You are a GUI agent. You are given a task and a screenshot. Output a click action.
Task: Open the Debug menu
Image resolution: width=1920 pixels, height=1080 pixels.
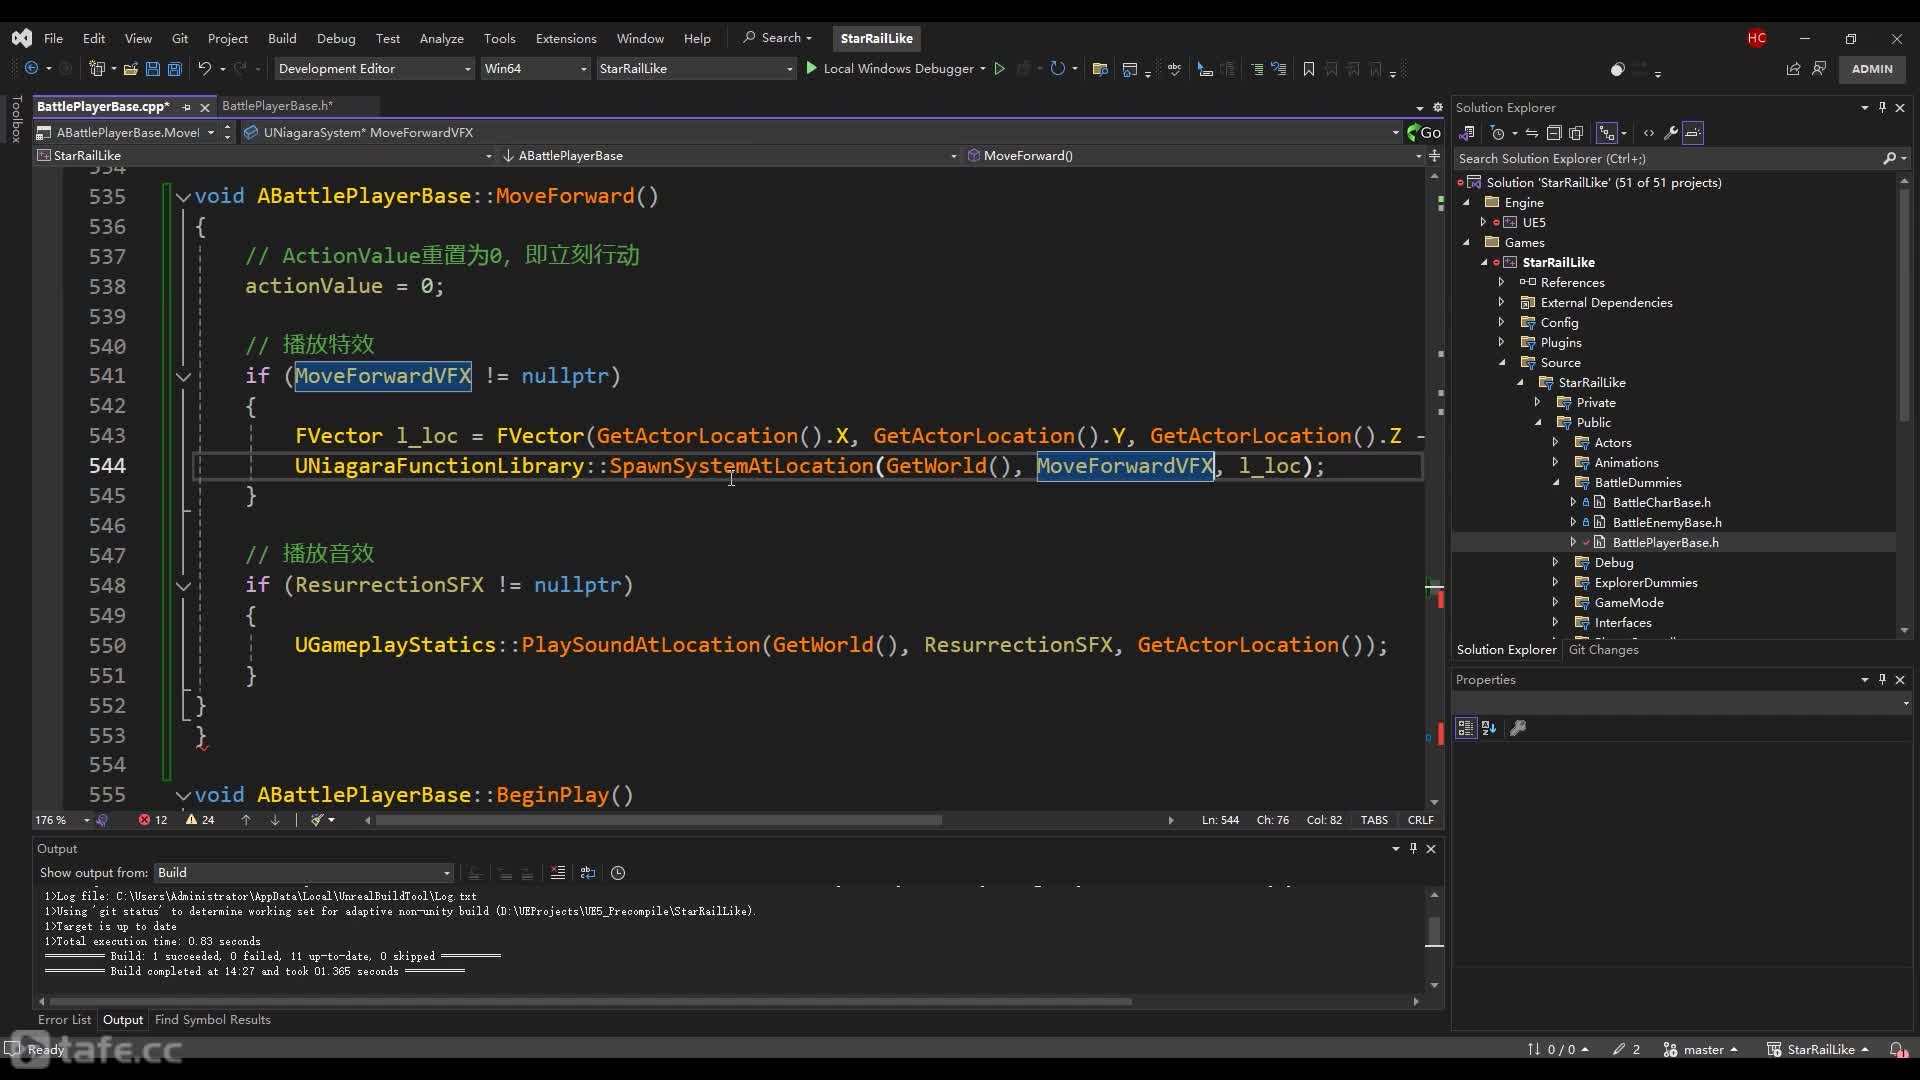tap(336, 38)
